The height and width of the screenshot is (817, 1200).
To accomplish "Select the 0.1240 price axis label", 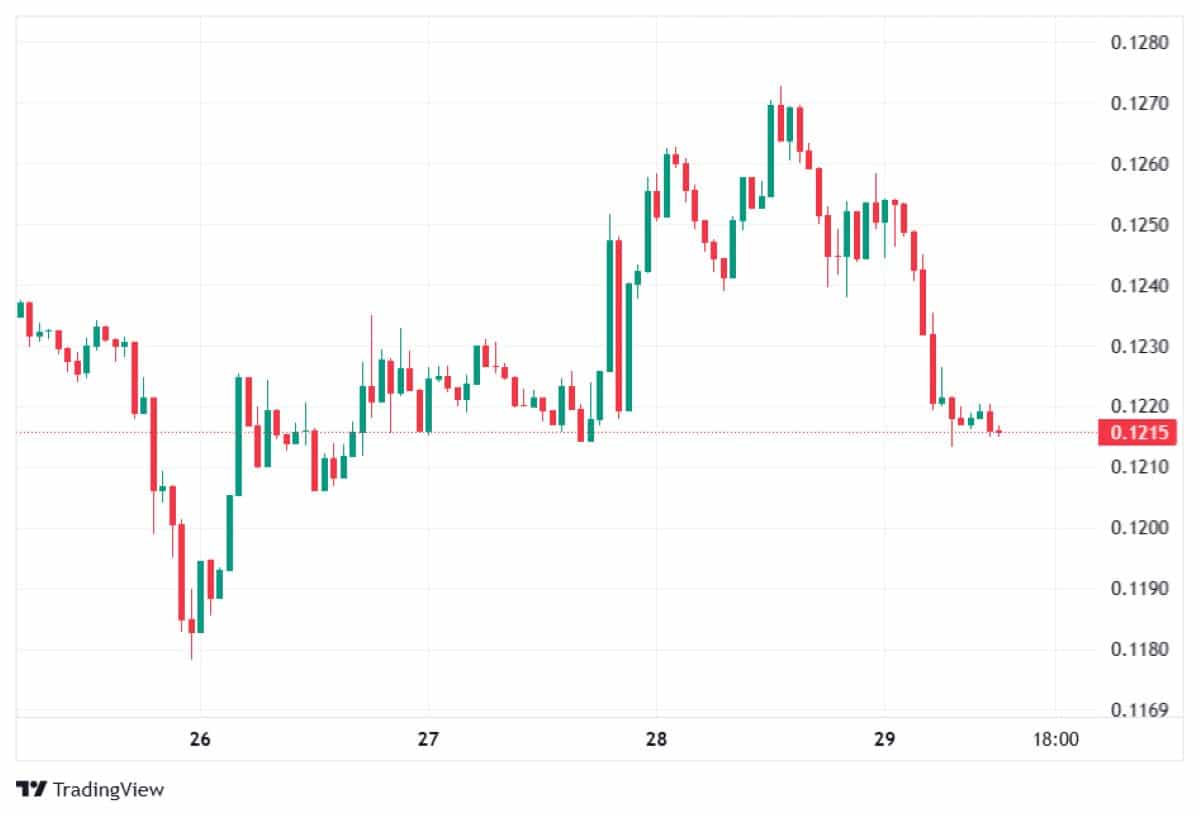I will pyautogui.click(x=1139, y=286).
